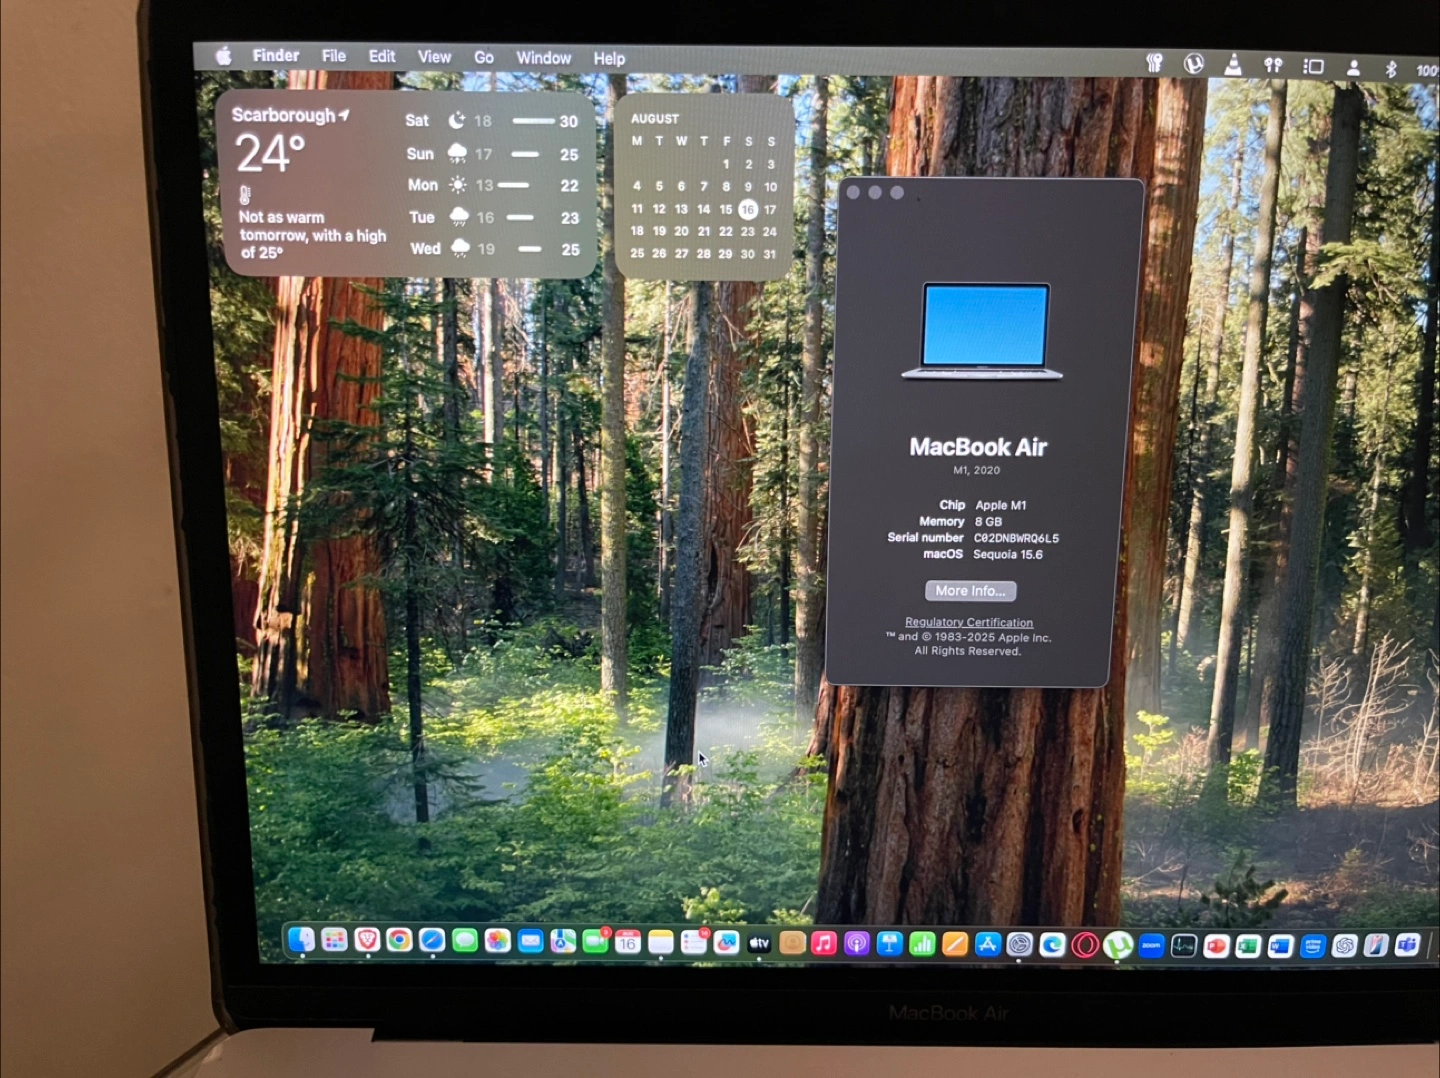
Task: Toggle Bluetooth from the menu bar icon
Action: [x=1390, y=68]
